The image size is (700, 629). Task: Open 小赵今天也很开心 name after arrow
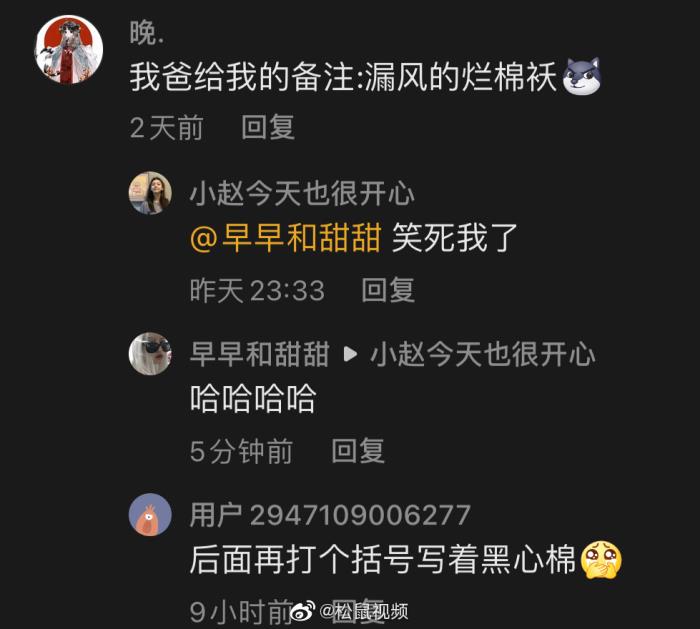[483, 354]
